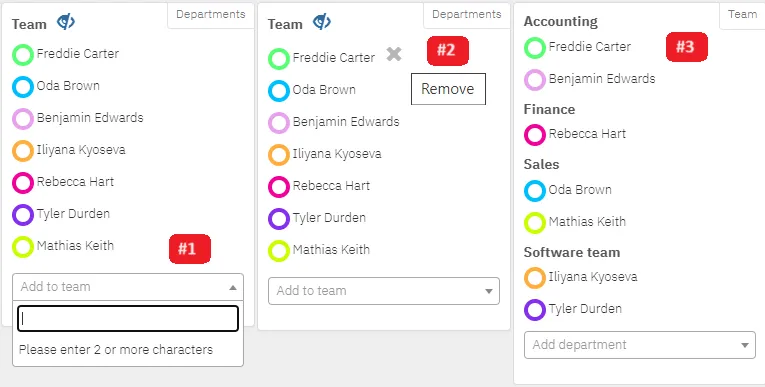This screenshot has width=765, height=387.
Task: Select Tyler Durden name under Software team
Action: (x=585, y=309)
